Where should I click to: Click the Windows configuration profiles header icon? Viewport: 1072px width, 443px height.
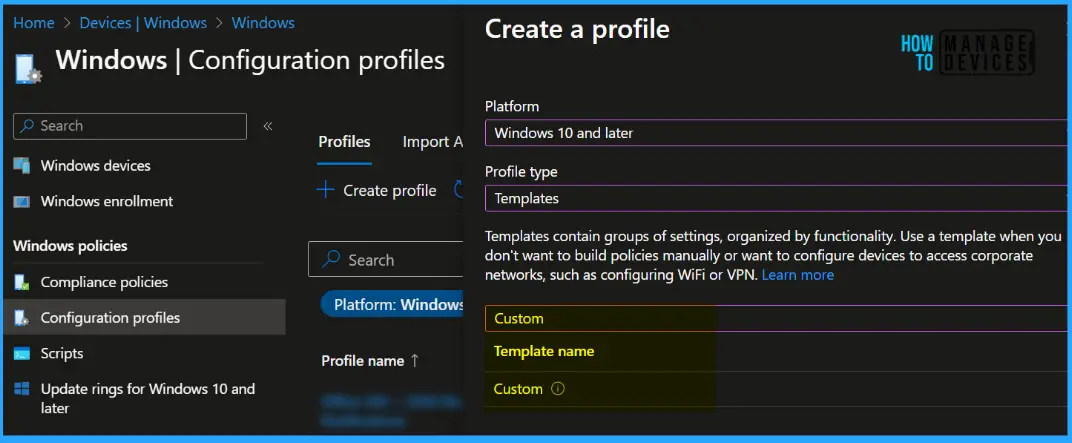point(28,68)
